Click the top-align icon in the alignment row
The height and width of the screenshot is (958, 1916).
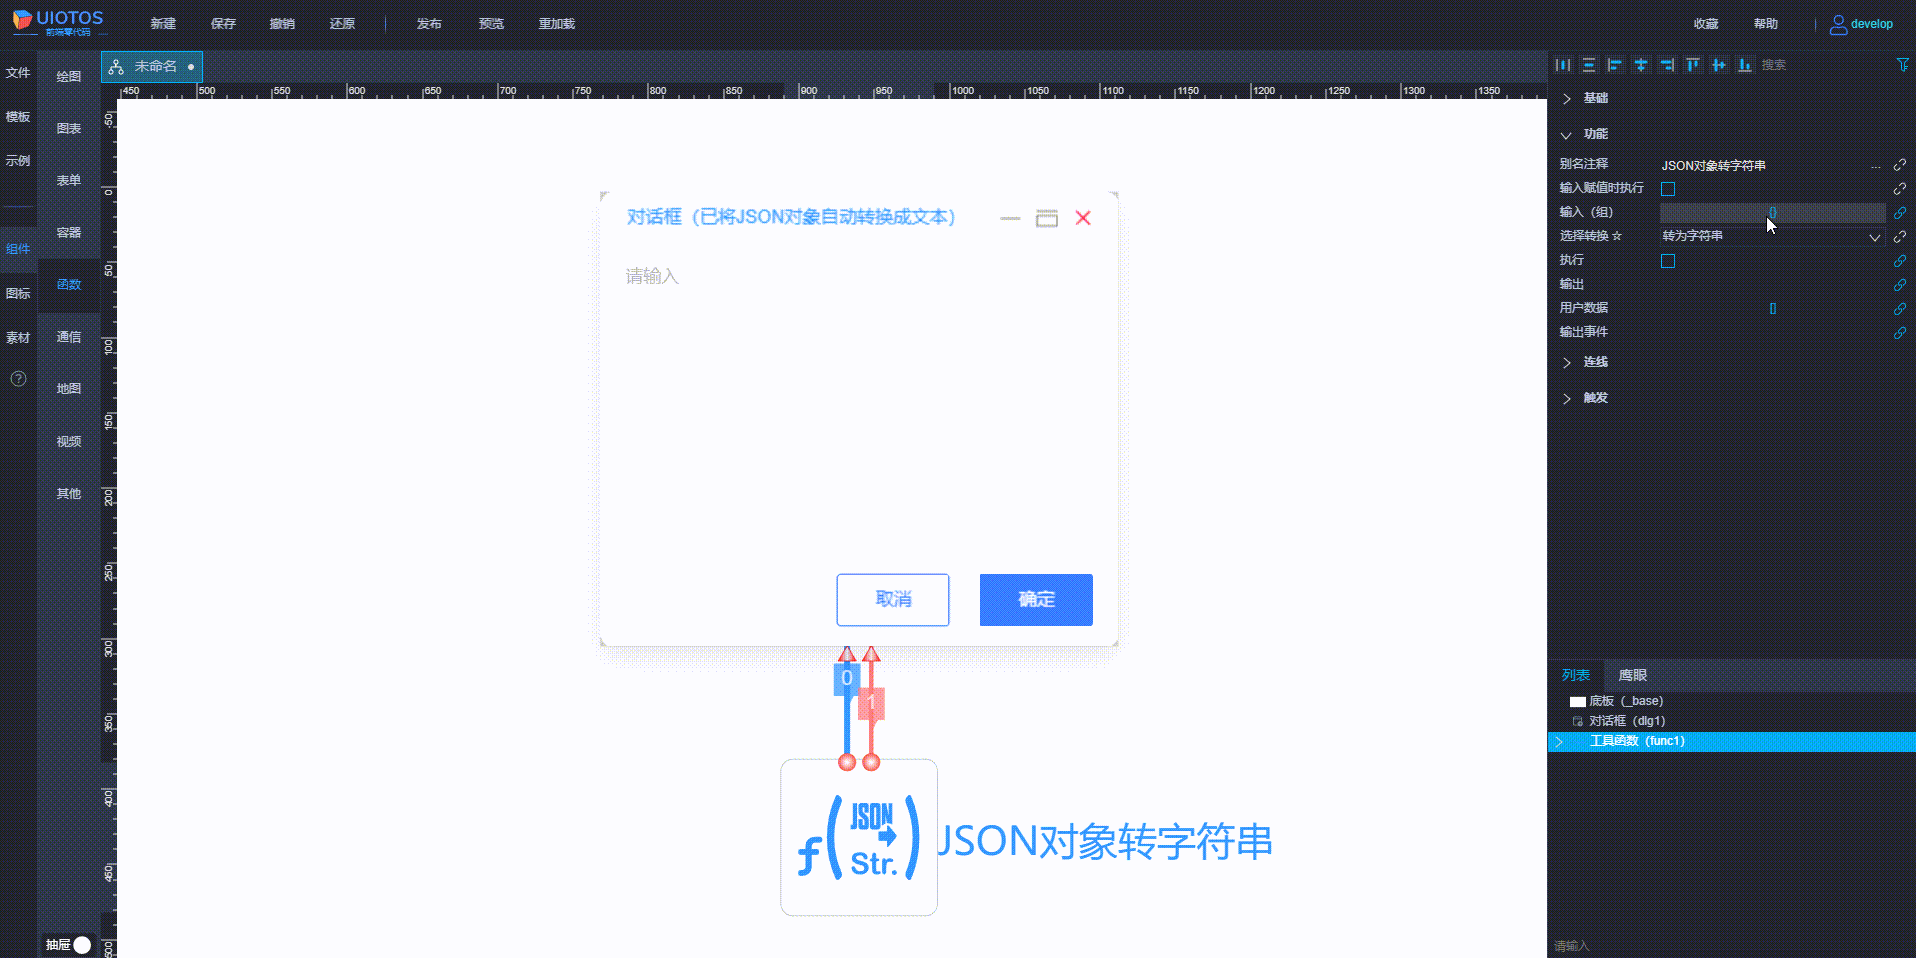click(x=1692, y=64)
